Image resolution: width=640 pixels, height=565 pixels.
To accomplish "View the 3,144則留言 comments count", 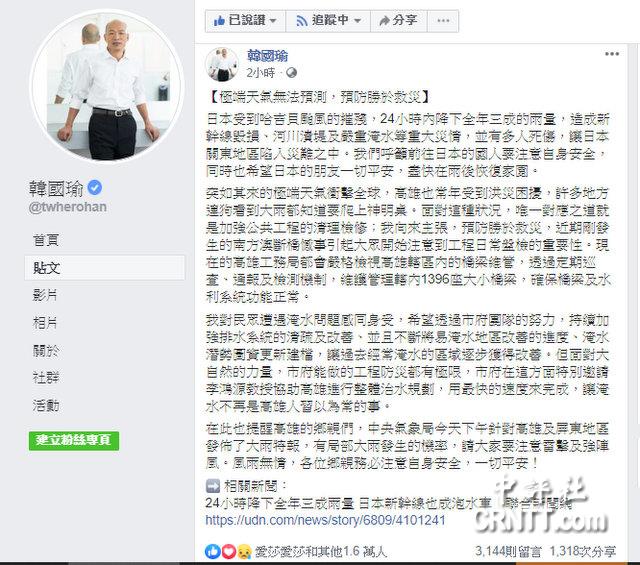I will click(x=508, y=552).
